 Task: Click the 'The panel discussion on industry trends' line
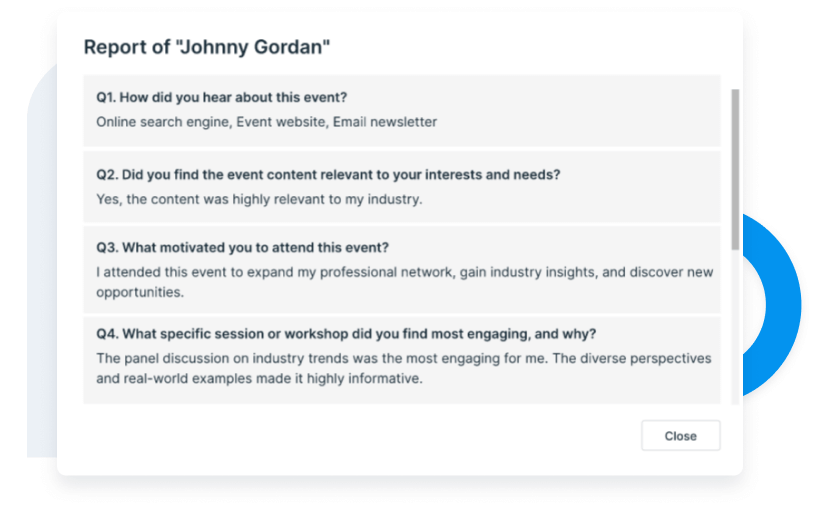[403, 358]
